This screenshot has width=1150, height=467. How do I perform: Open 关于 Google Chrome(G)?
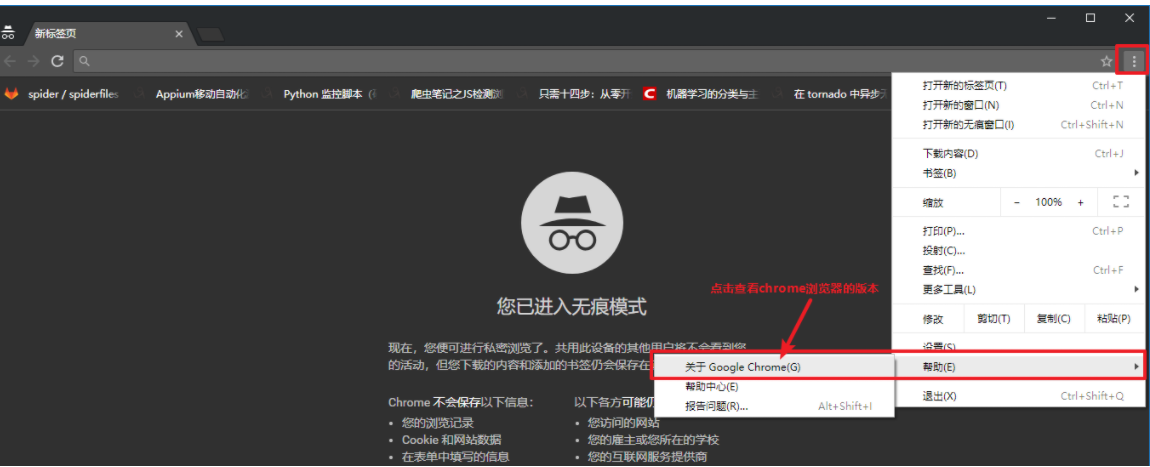(x=774, y=367)
